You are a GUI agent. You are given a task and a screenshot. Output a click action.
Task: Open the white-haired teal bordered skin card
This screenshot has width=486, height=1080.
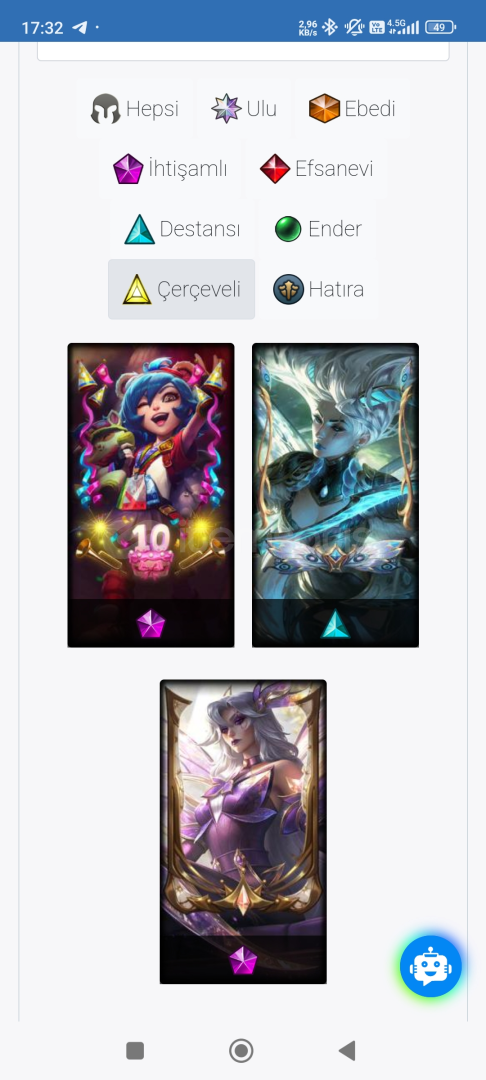pos(335,495)
